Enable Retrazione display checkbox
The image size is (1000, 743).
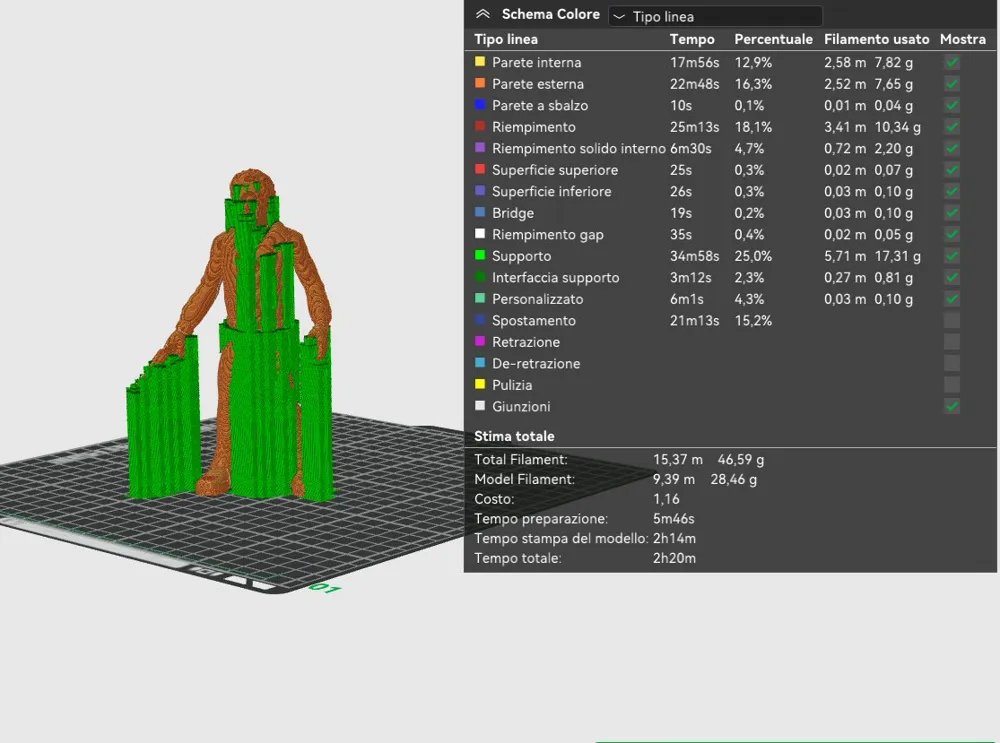[x=952, y=342]
